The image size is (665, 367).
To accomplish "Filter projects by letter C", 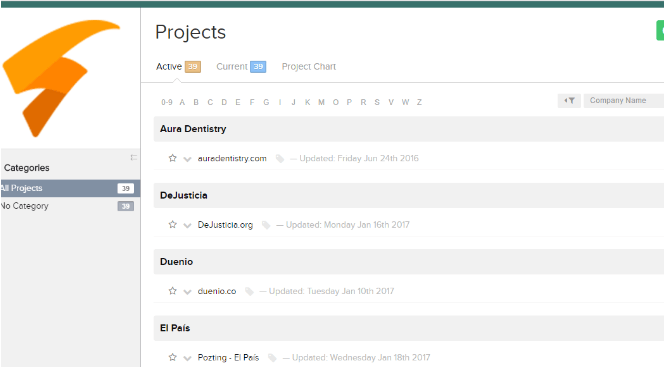I will (210, 102).
